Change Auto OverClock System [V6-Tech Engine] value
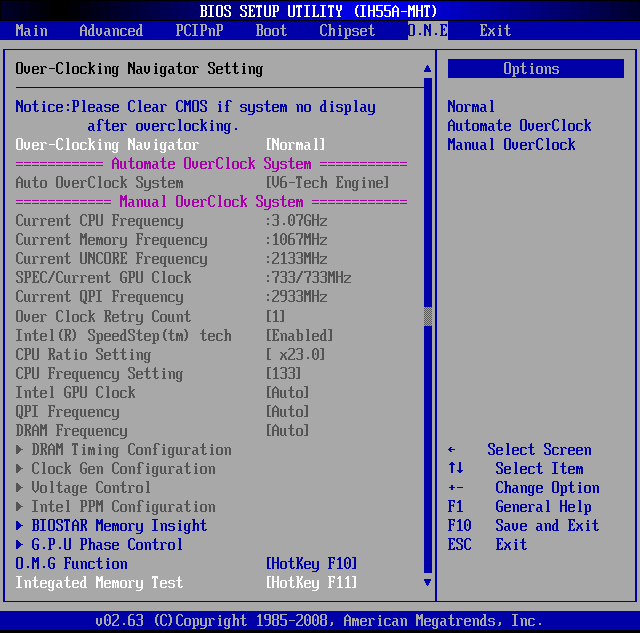This screenshot has height=633, width=640. pyautogui.click(x=327, y=182)
